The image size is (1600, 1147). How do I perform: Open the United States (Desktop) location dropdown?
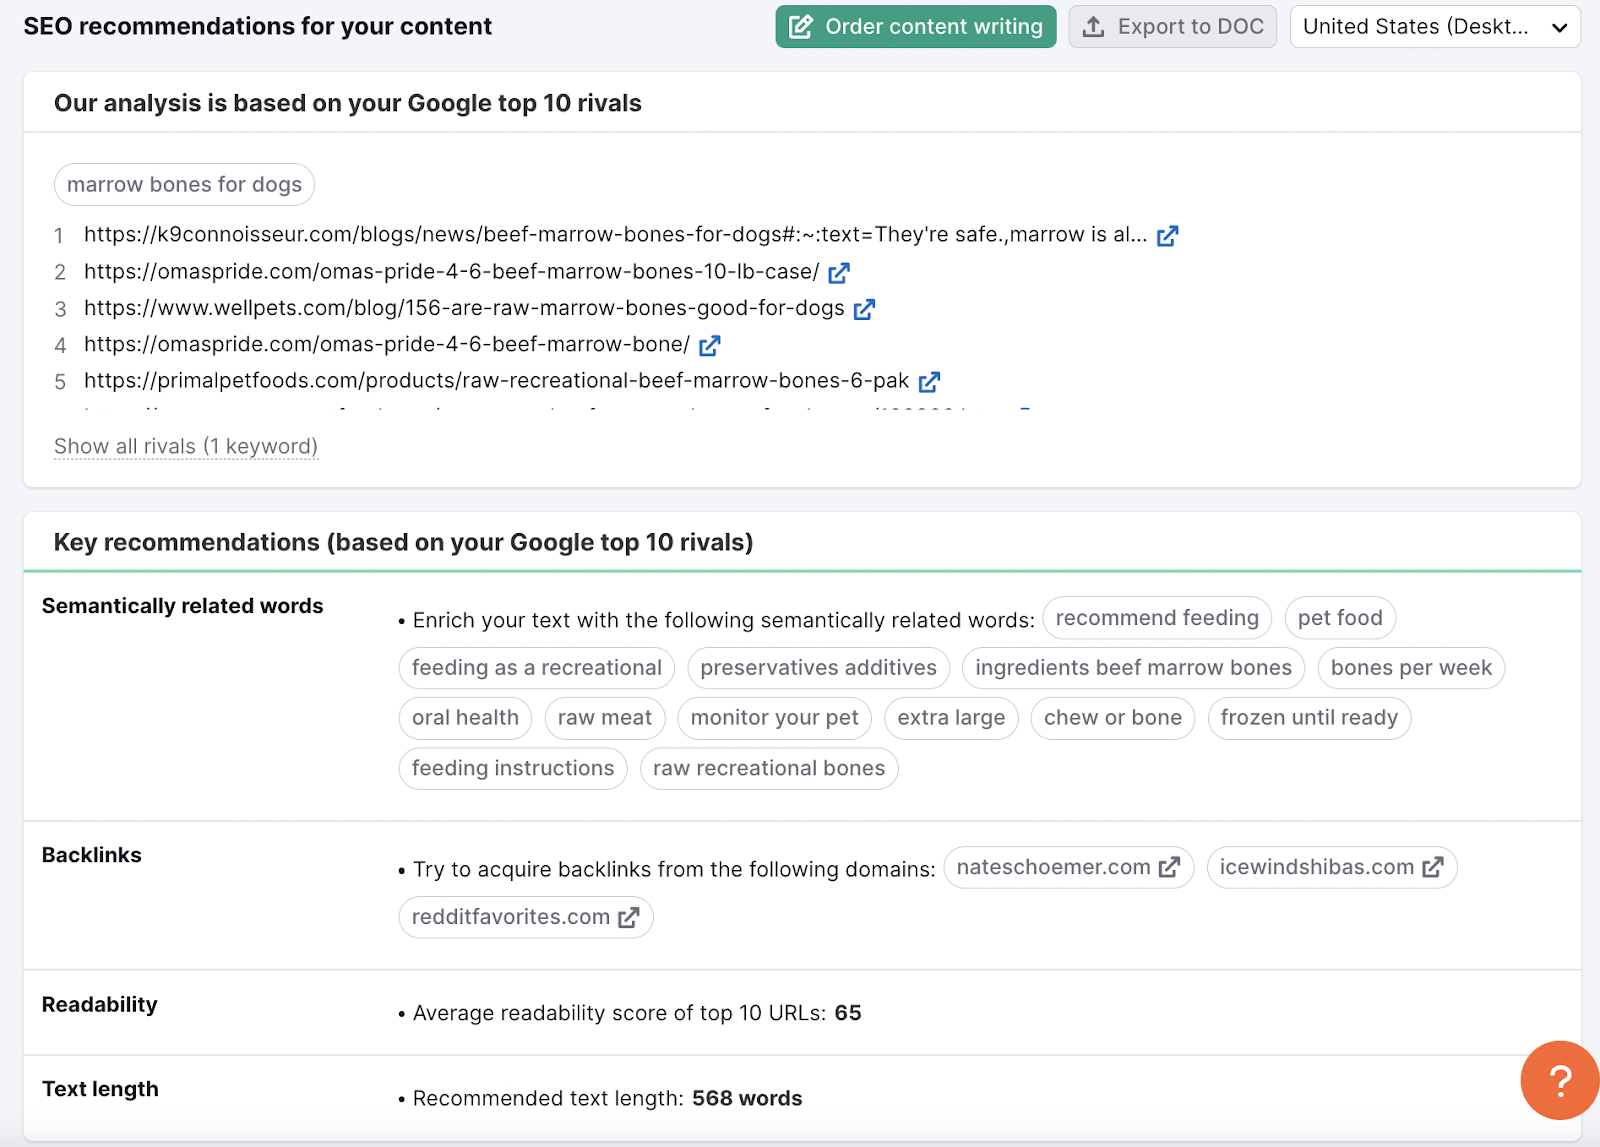(1435, 27)
